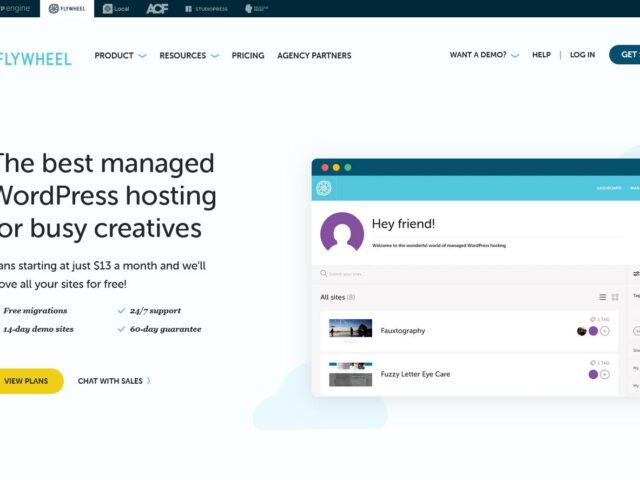Click photo avatar on Fauxtography row
640x480 pixels.
pos(582,331)
